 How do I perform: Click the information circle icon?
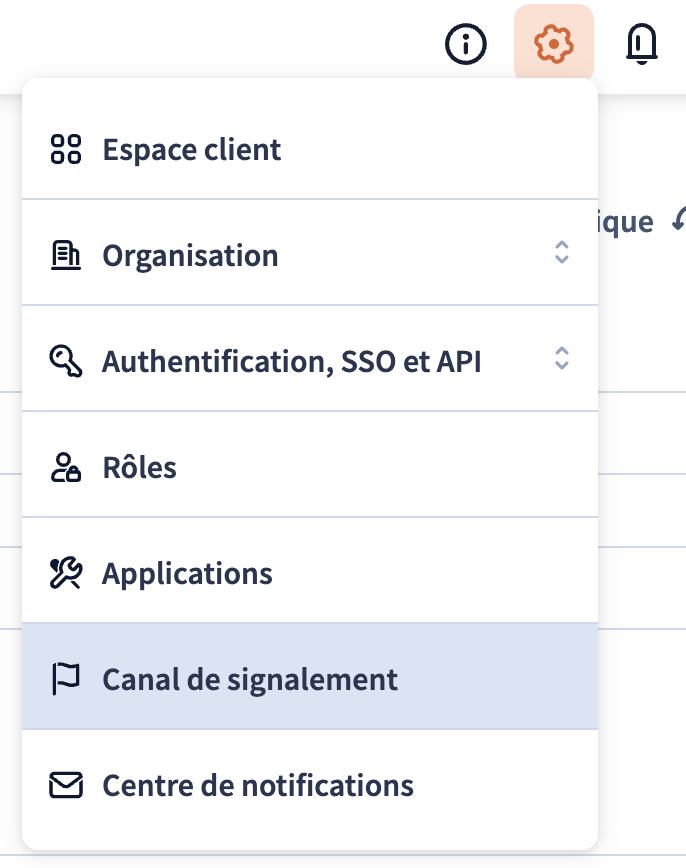(x=466, y=44)
